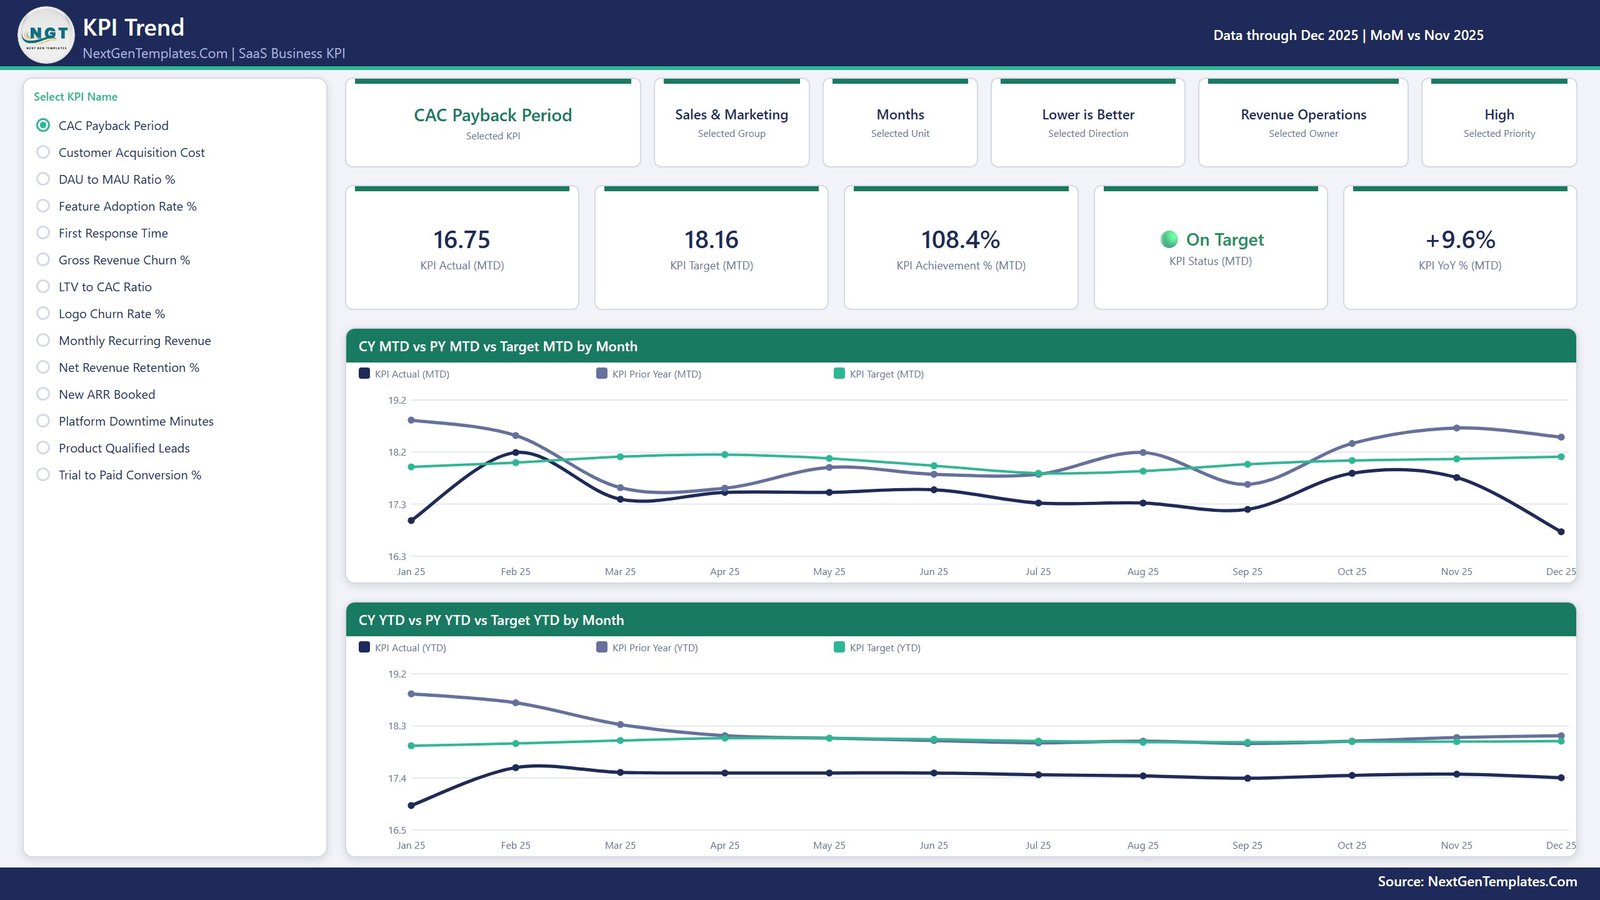Click the Select KPI Name heading
Screen dimensions: 1600x900
coord(76,97)
